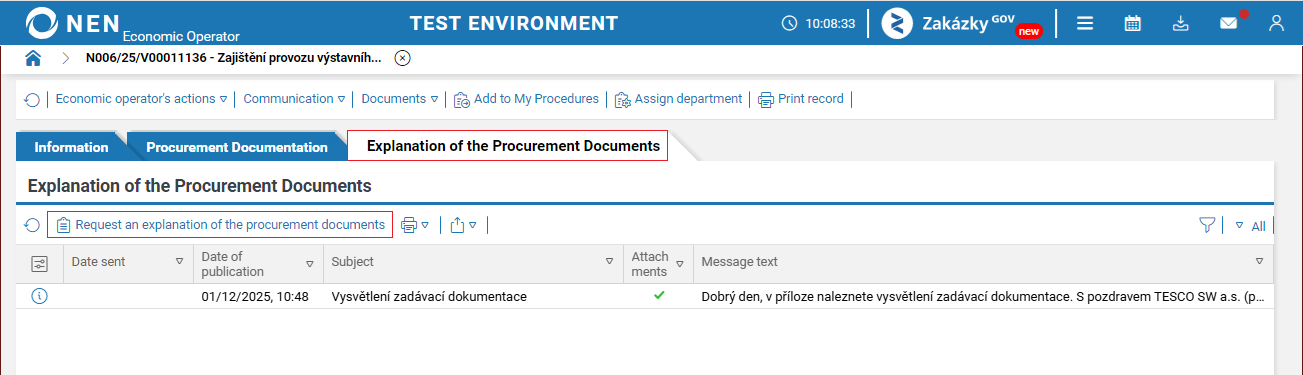Screen dimensions: 1303x375
Task: Sort by the Message text column header
Action: pos(740,262)
